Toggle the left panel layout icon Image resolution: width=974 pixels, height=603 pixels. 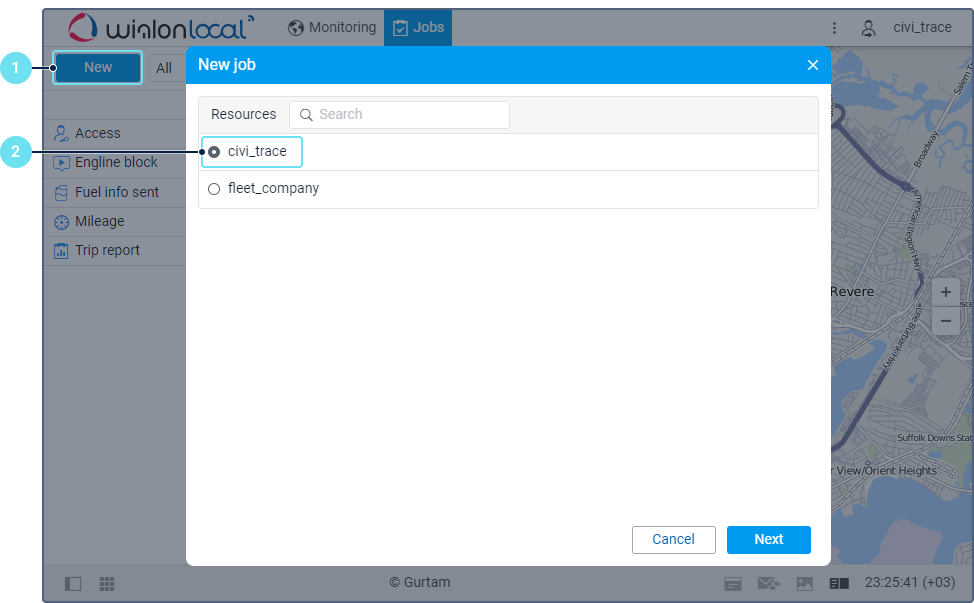click(x=73, y=583)
